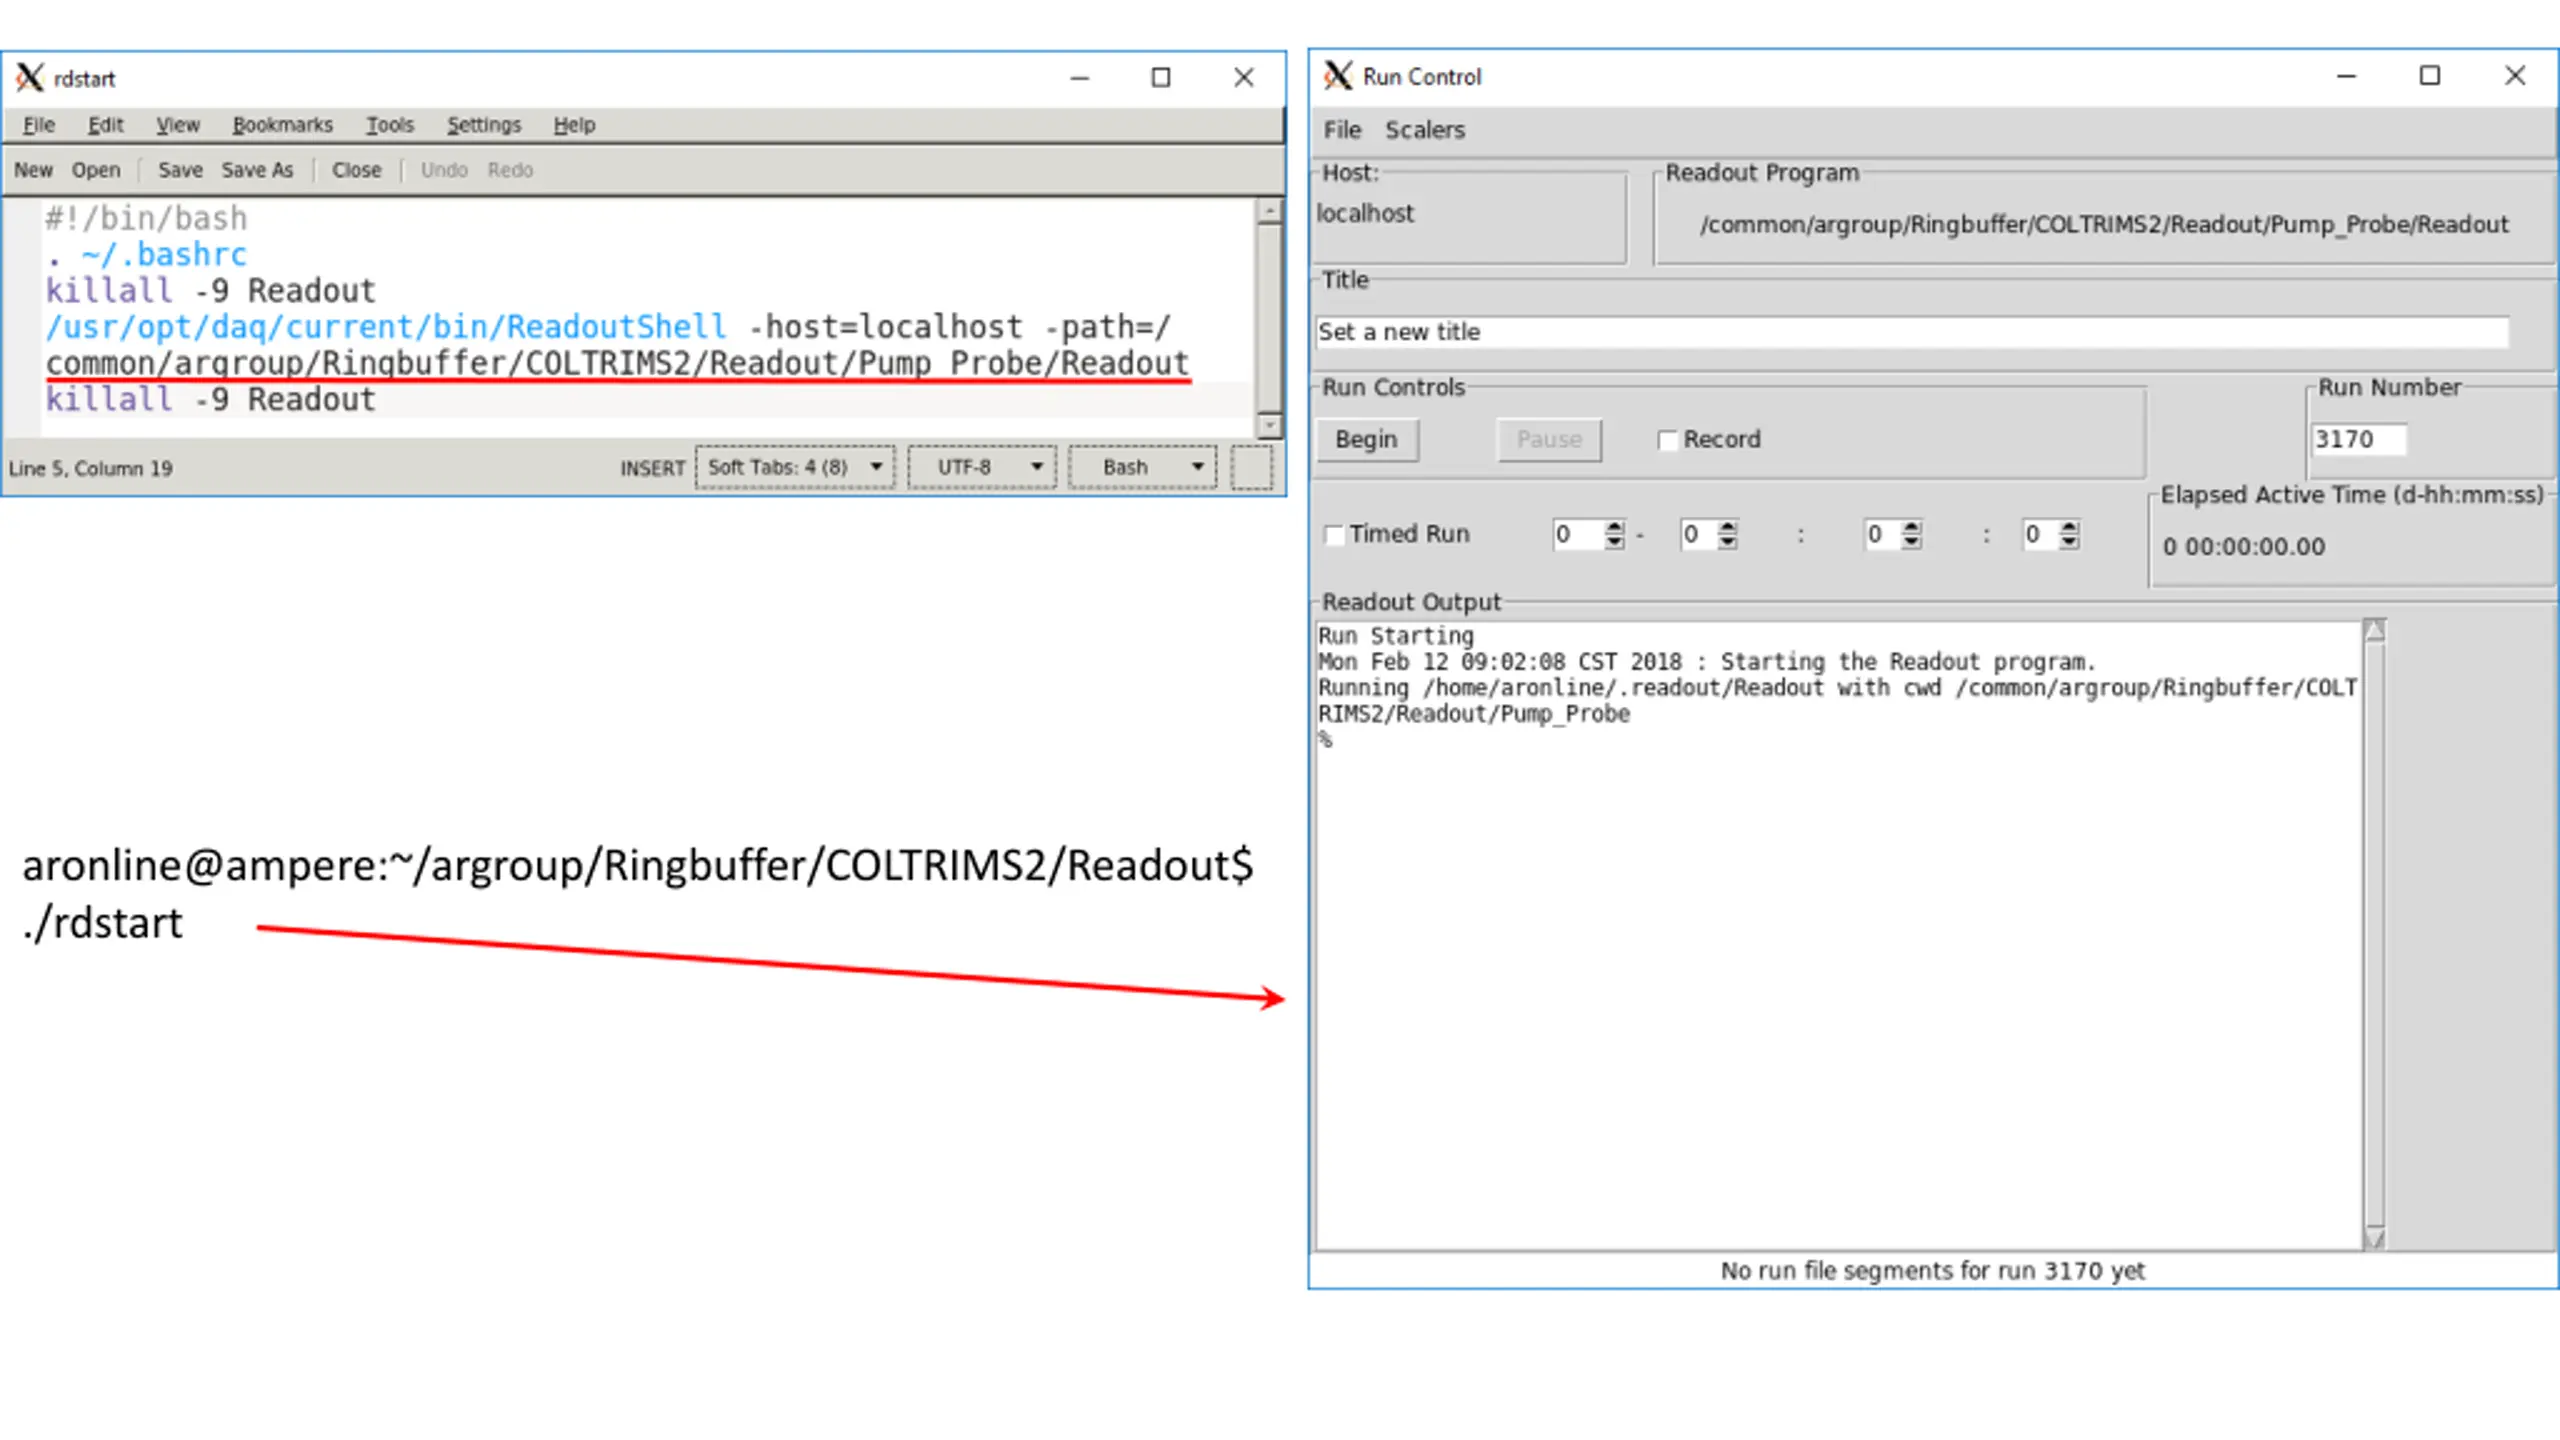Click empty status box beside Bash selector
This screenshot has height=1440, width=2560.
click(1251, 467)
